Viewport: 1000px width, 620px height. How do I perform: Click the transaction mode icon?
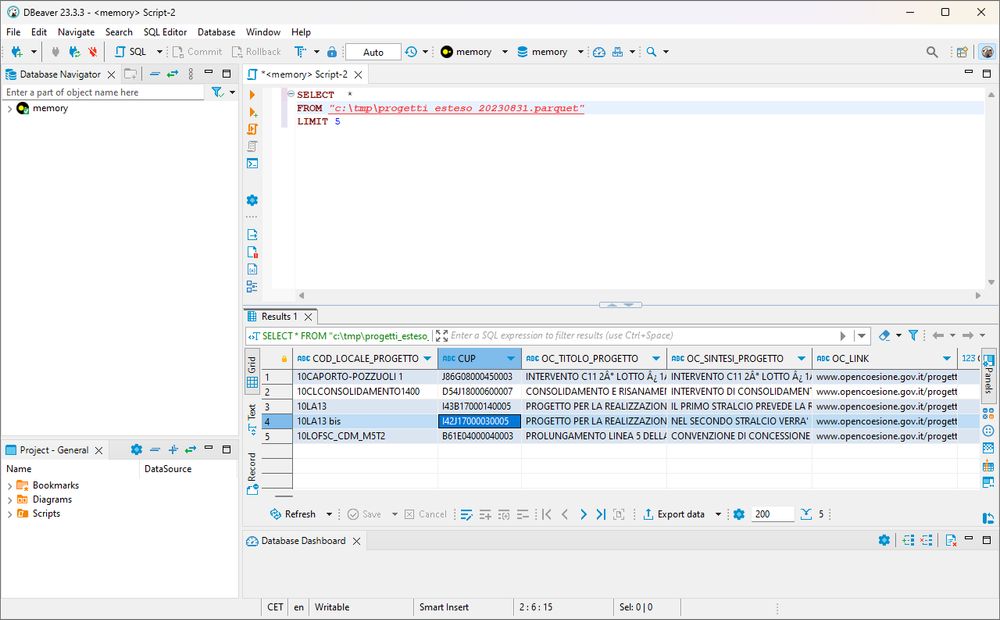(300, 52)
